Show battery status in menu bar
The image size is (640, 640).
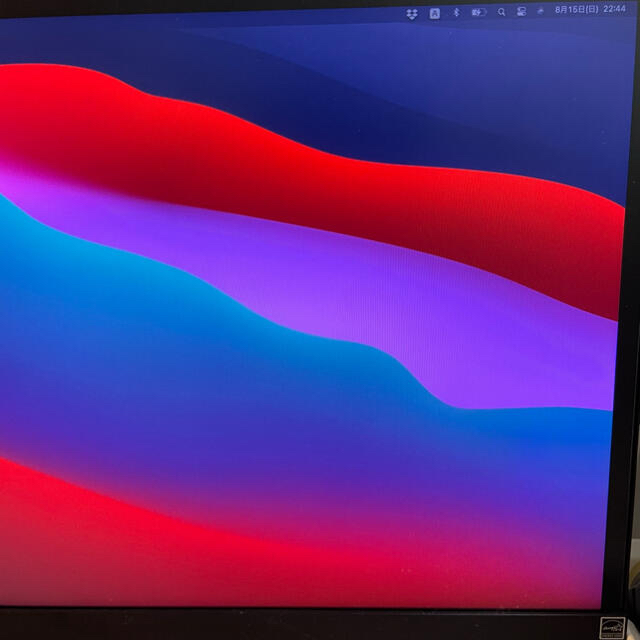[x=479, y=13]
